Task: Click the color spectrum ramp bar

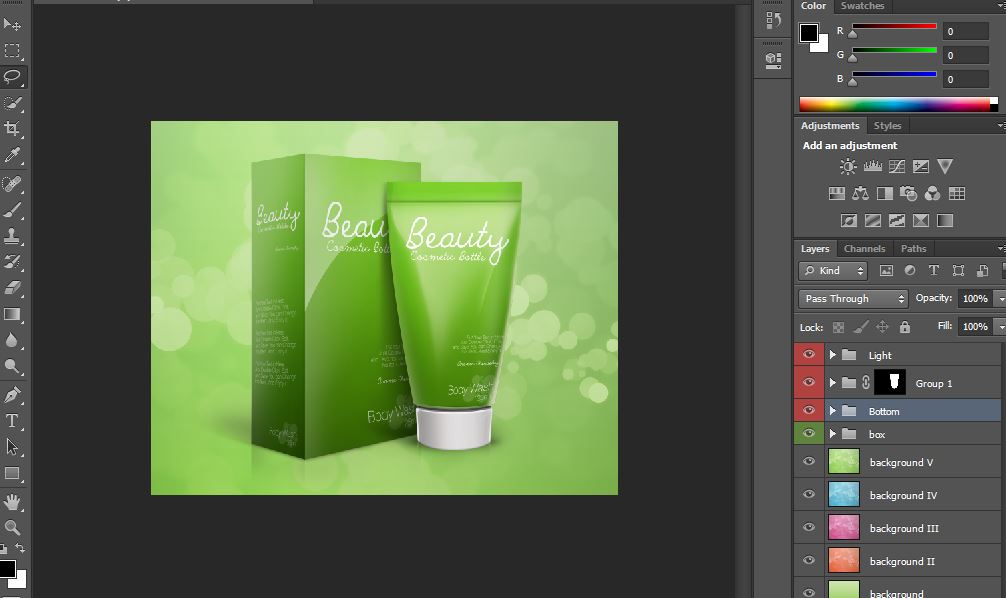Action: click(x=895, y=104)
